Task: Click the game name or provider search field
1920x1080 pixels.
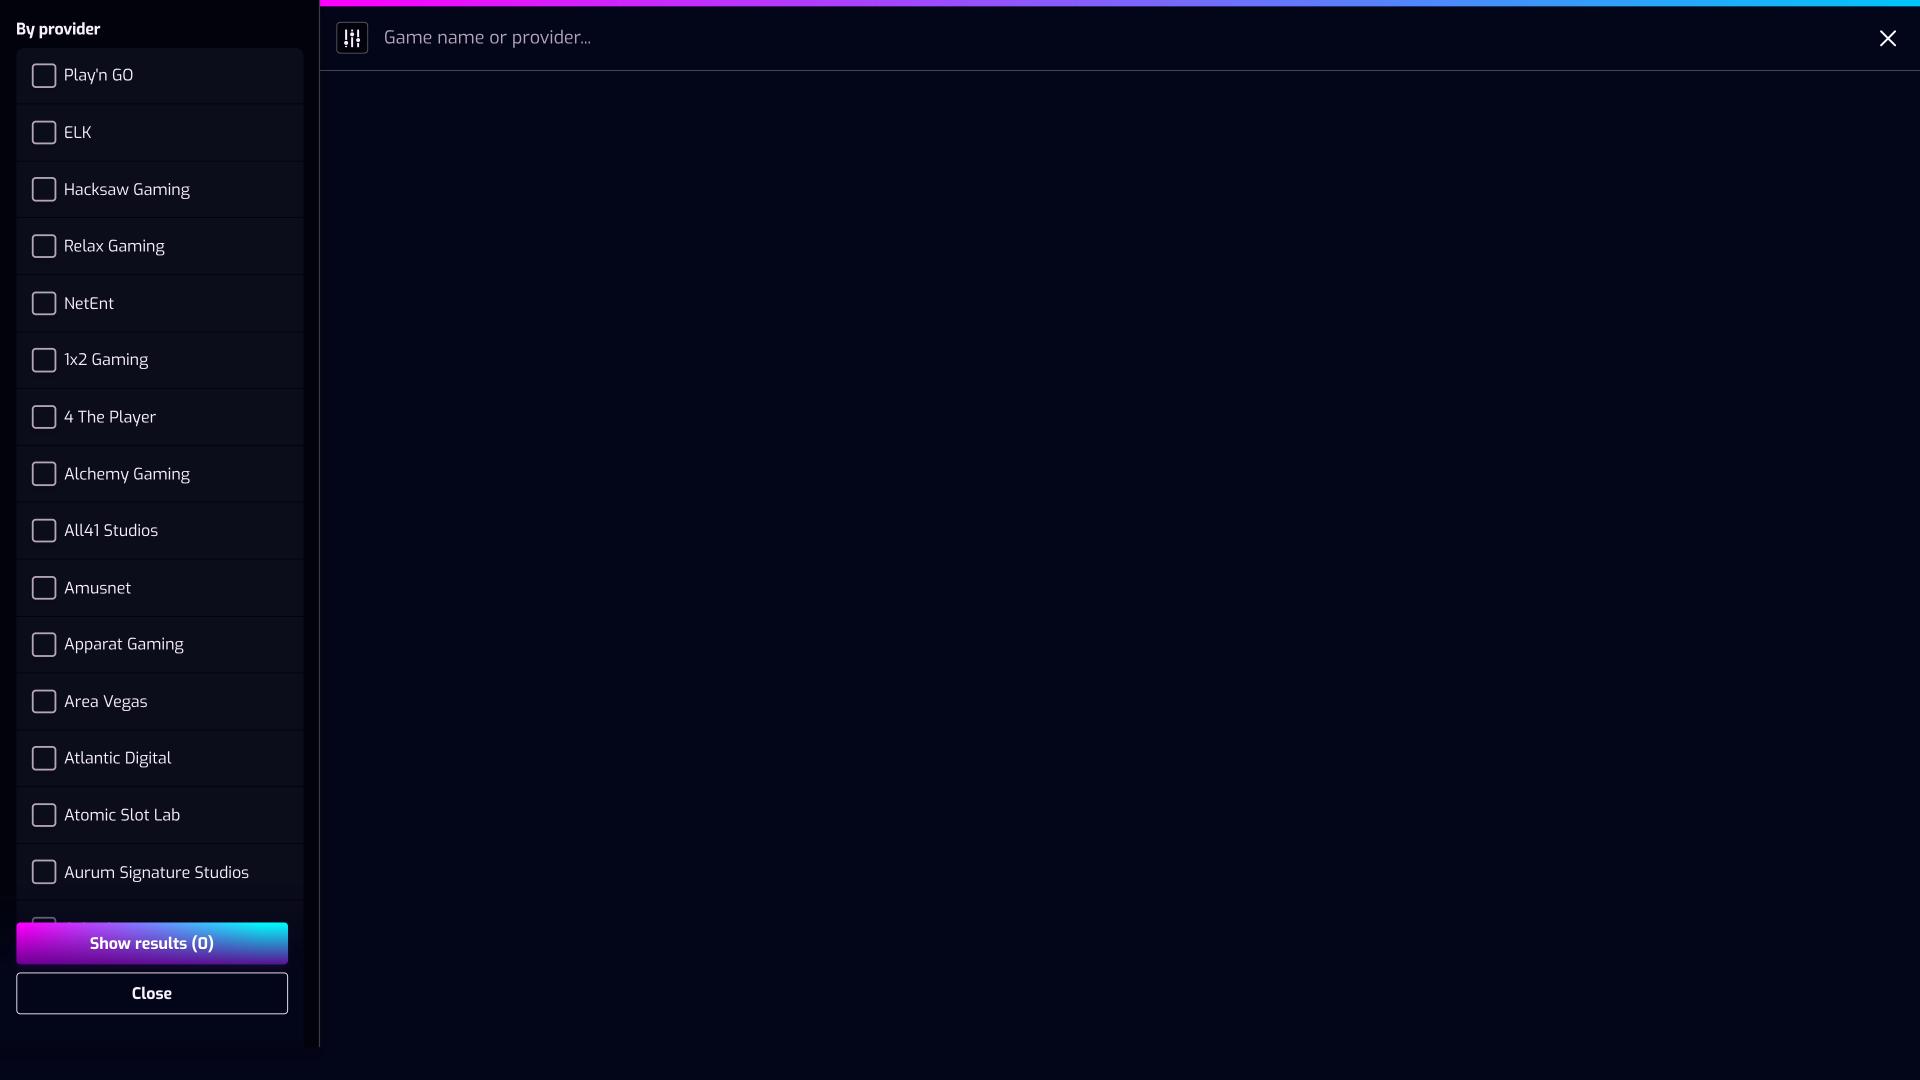Action: pyautogui.click(x=1120, y=38)
